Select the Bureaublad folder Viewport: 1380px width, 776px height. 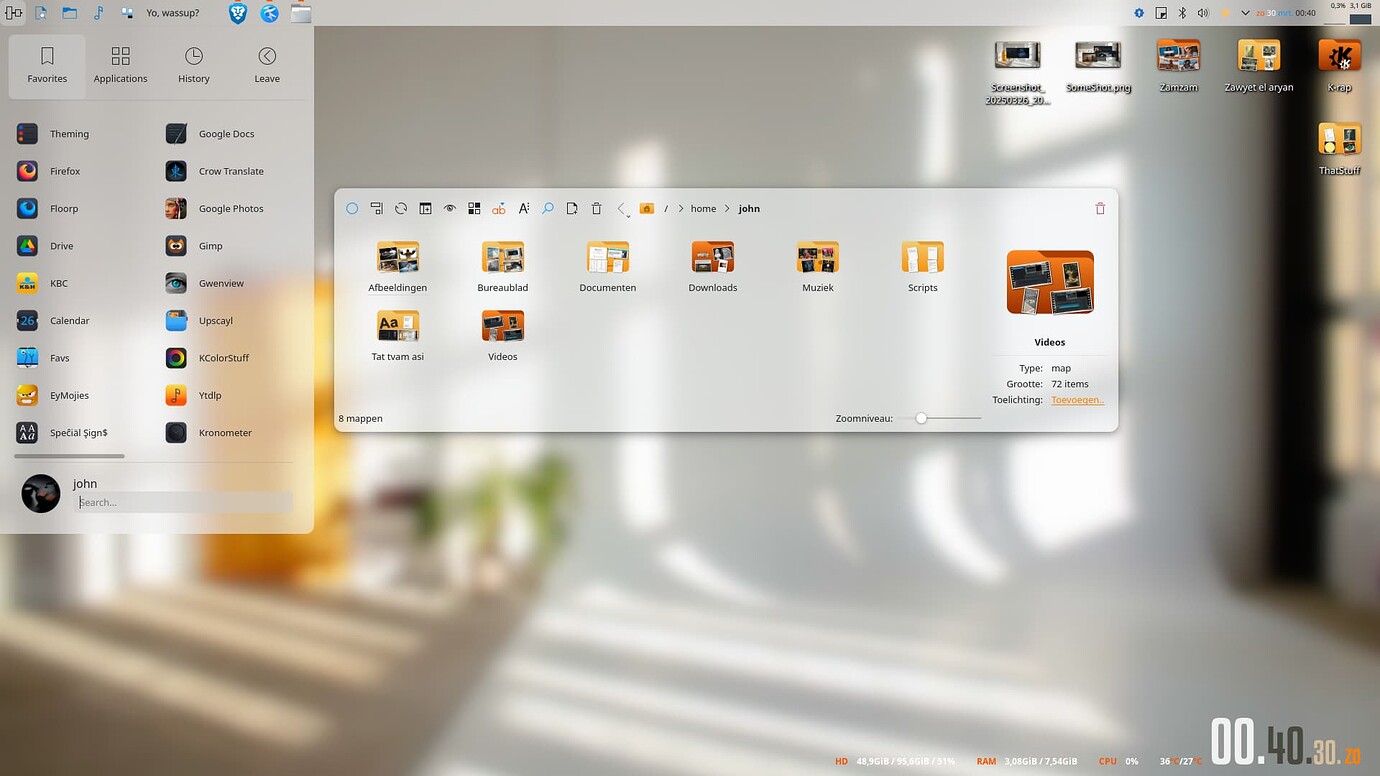pyautogui.click(x=503, y=267)
